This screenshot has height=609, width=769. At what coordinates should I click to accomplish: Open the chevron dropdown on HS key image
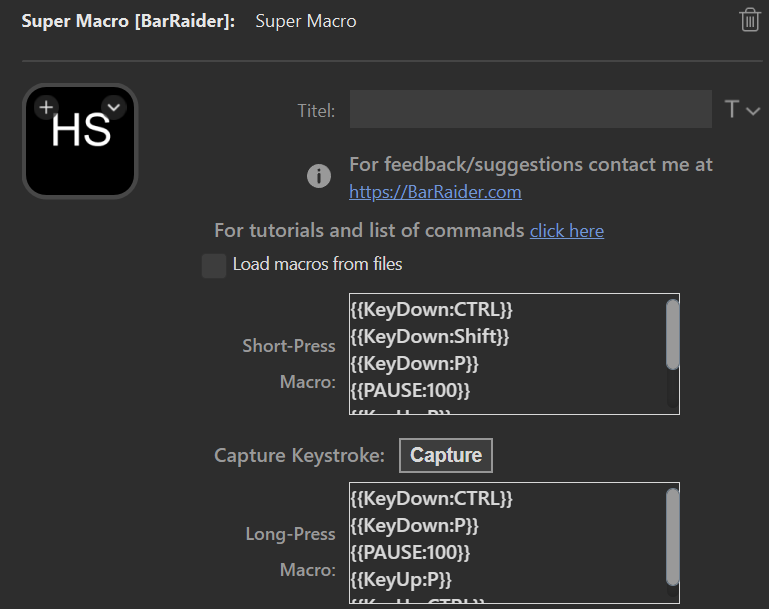[114, 106]
